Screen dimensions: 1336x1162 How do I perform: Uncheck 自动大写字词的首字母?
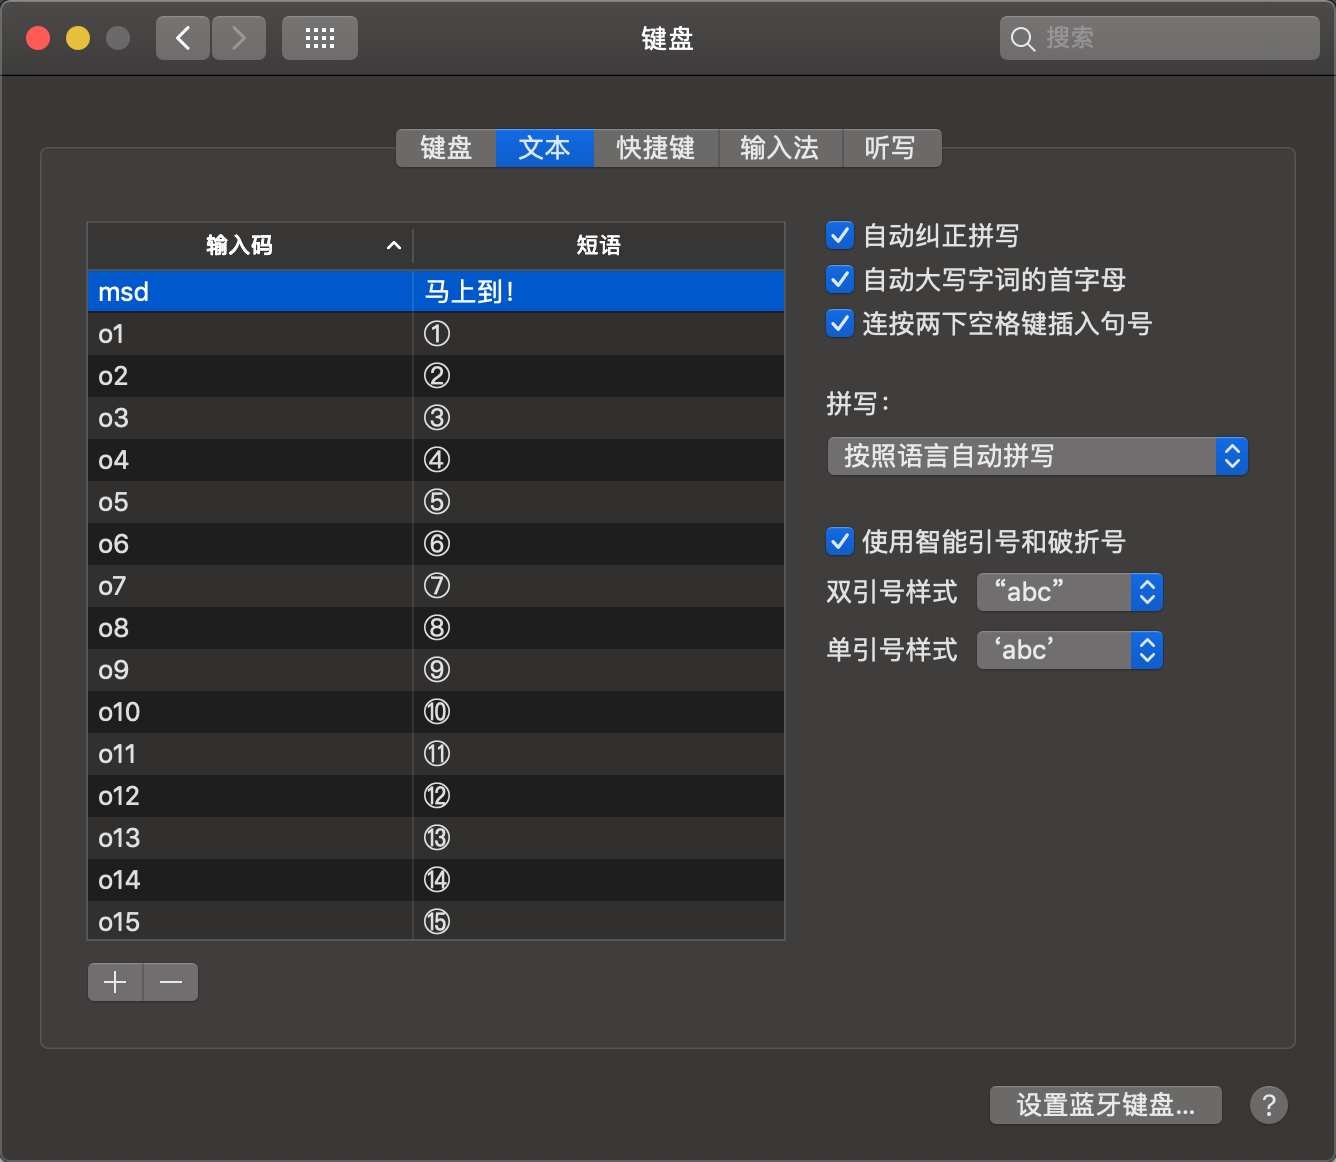point(840,280)
